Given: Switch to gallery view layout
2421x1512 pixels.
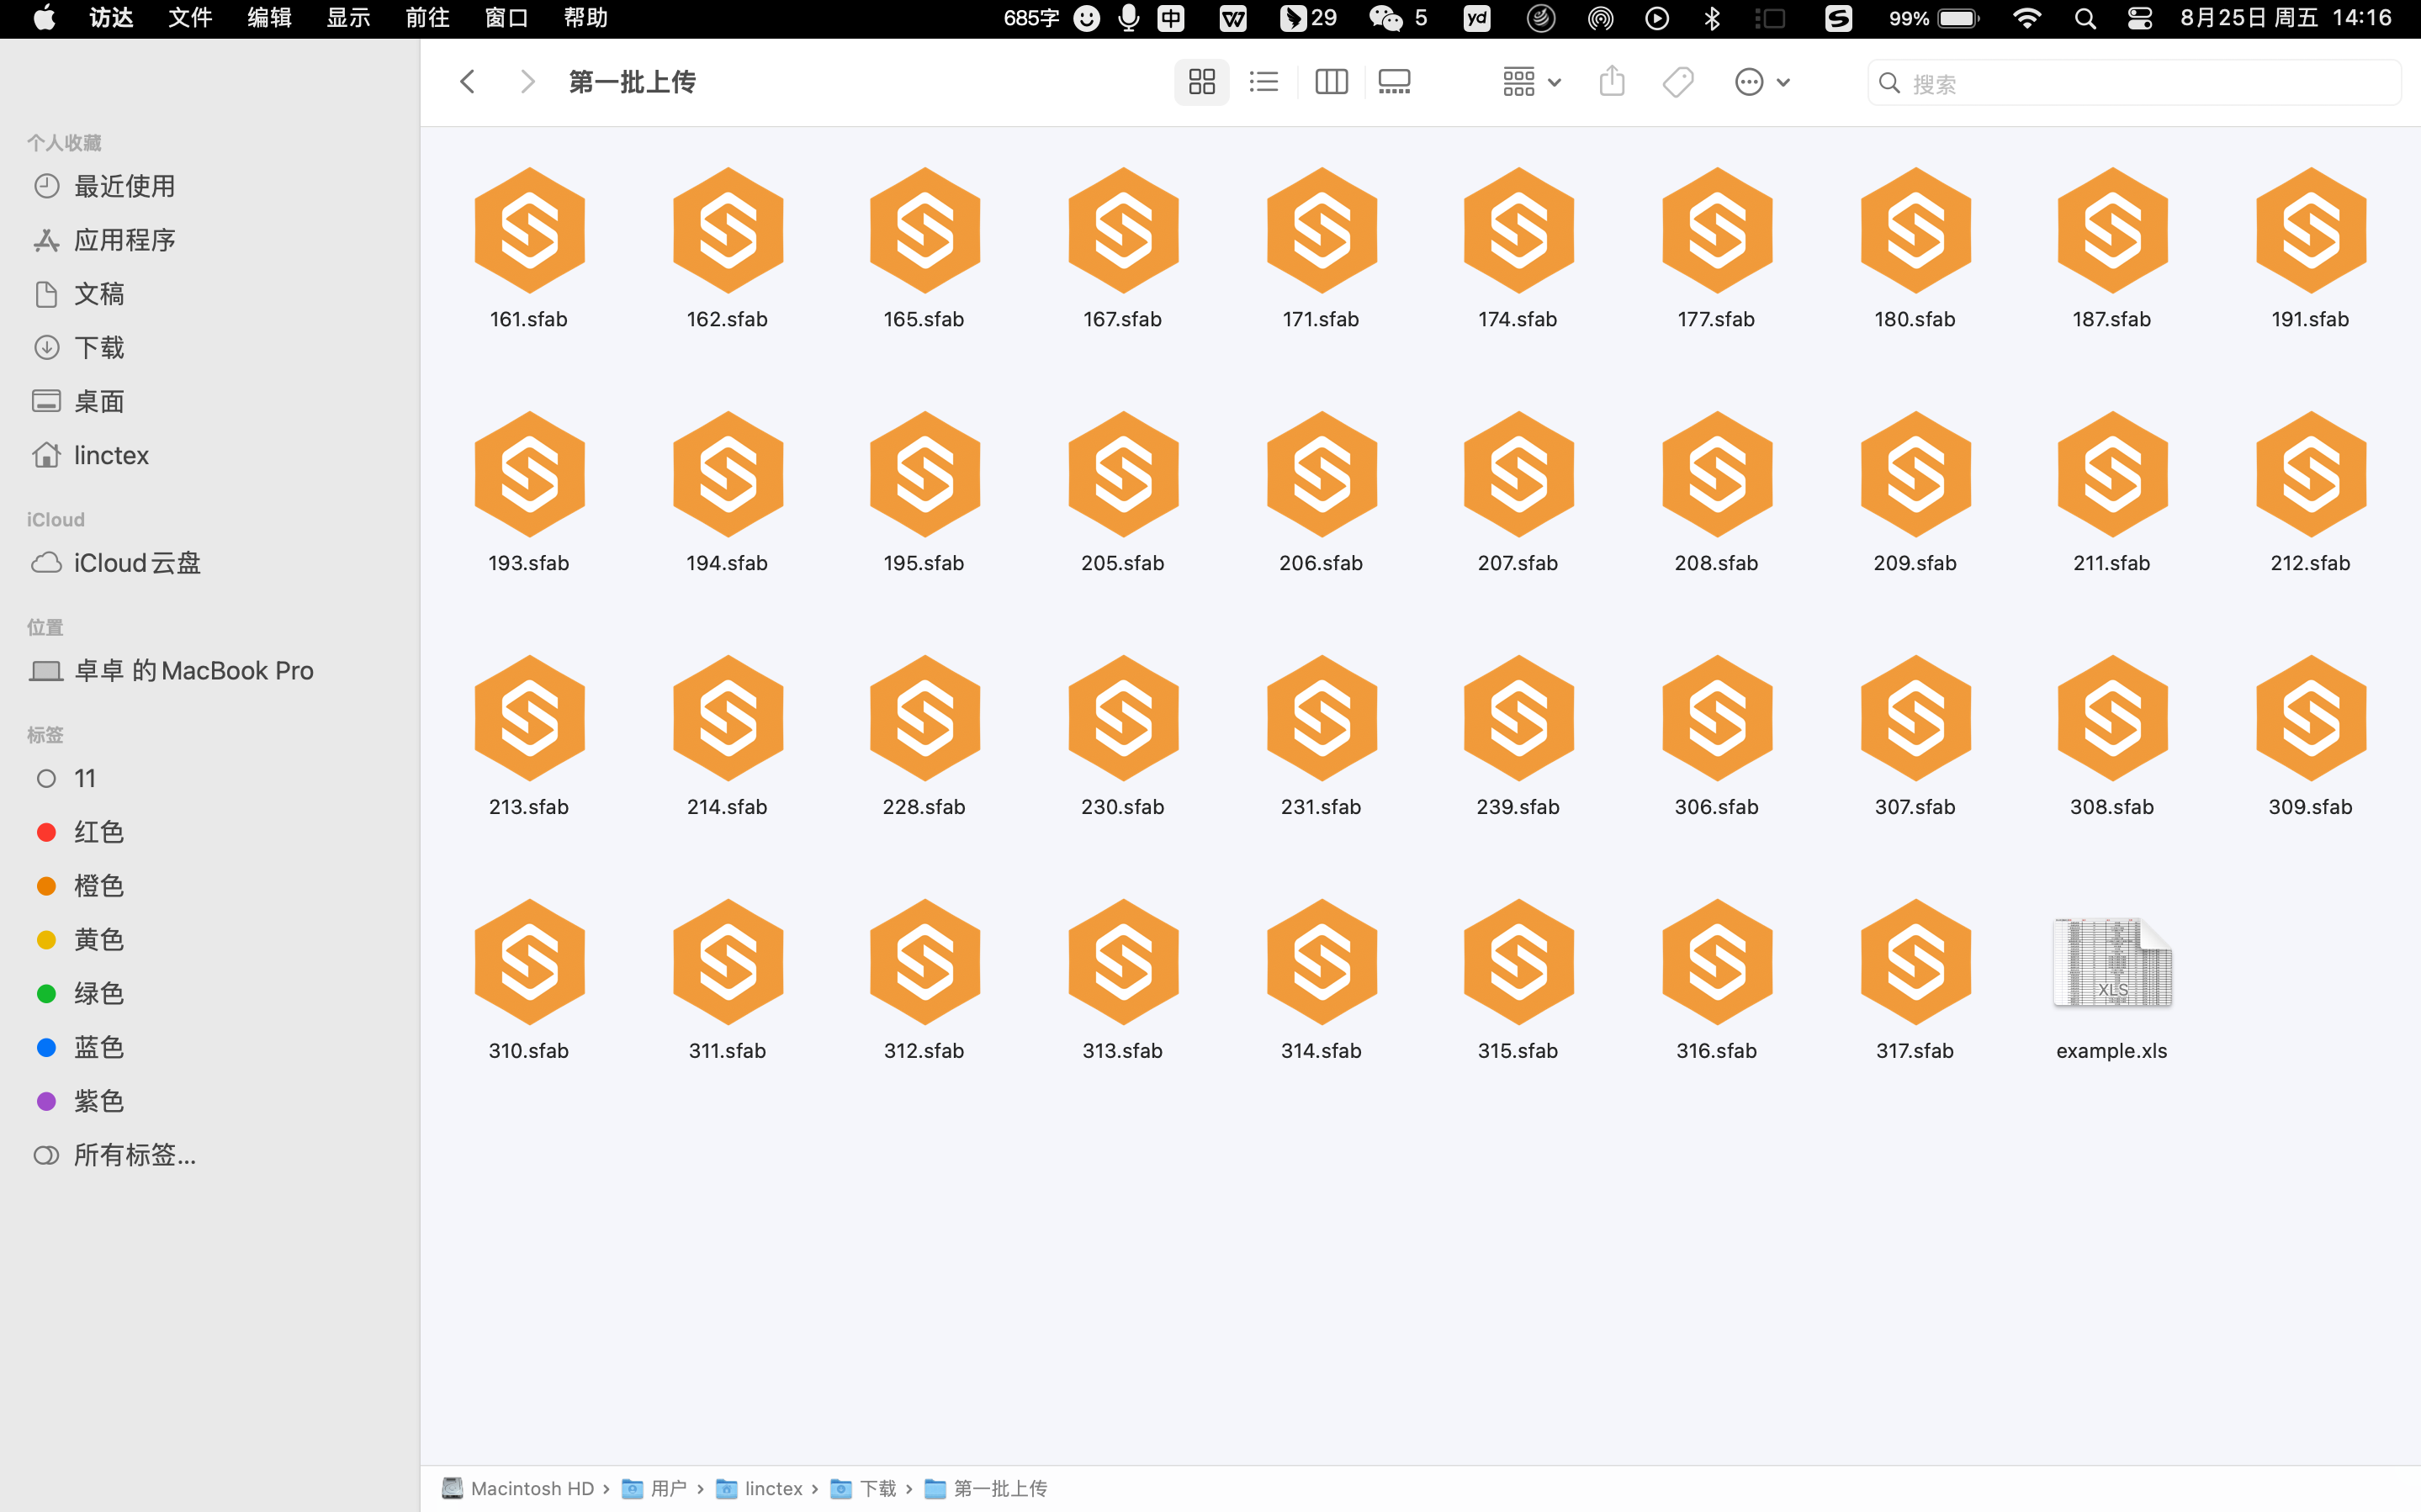Looking at the screenshot, I should 1394,82.
